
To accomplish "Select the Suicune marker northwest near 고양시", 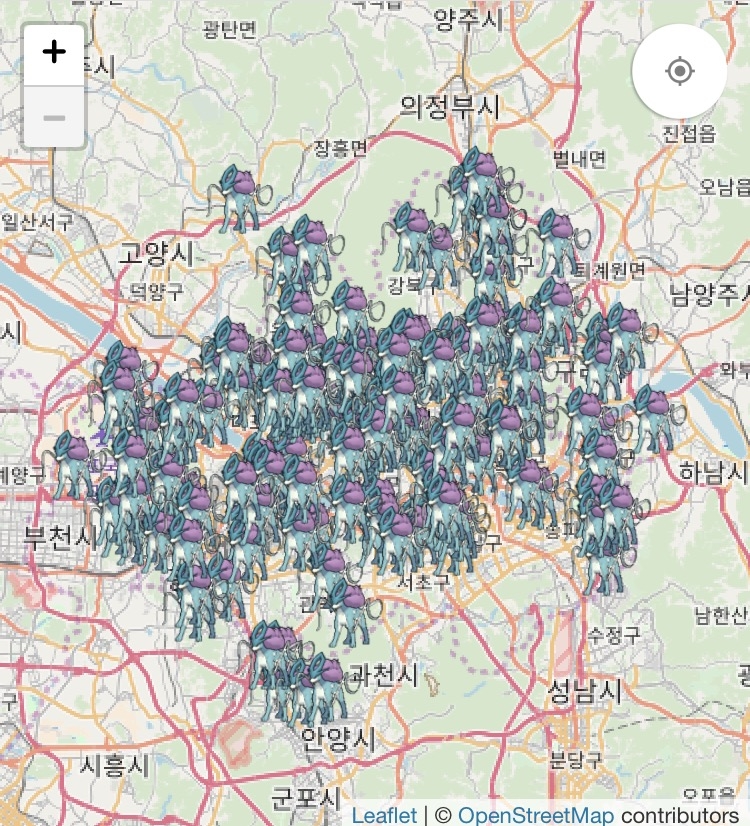I will point(239,199).
